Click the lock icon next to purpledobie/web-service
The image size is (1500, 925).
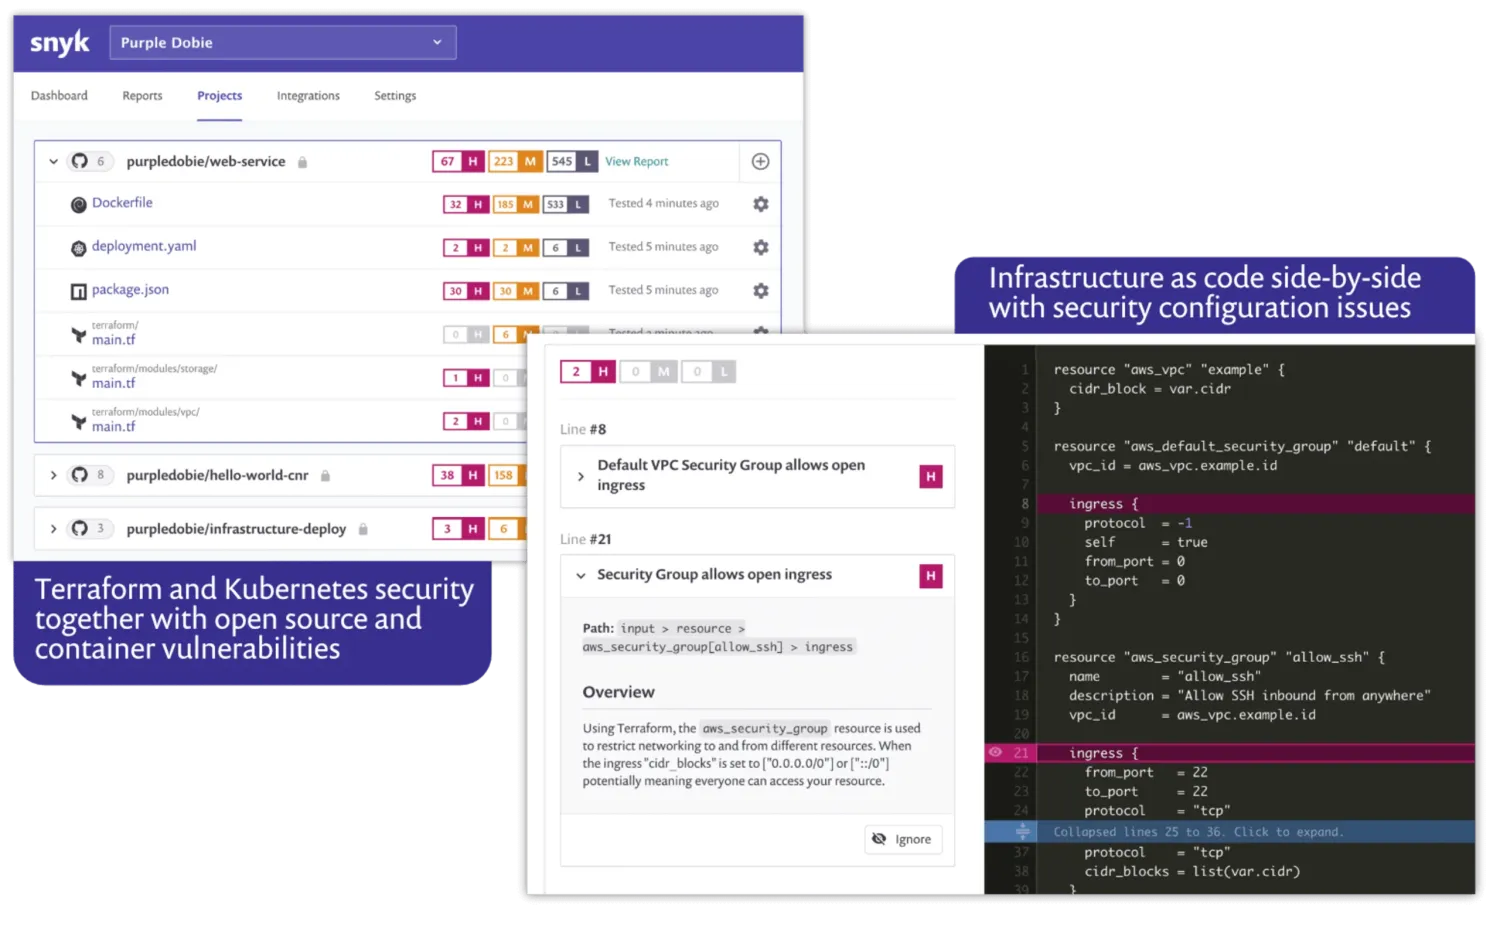tap(302, 162)
